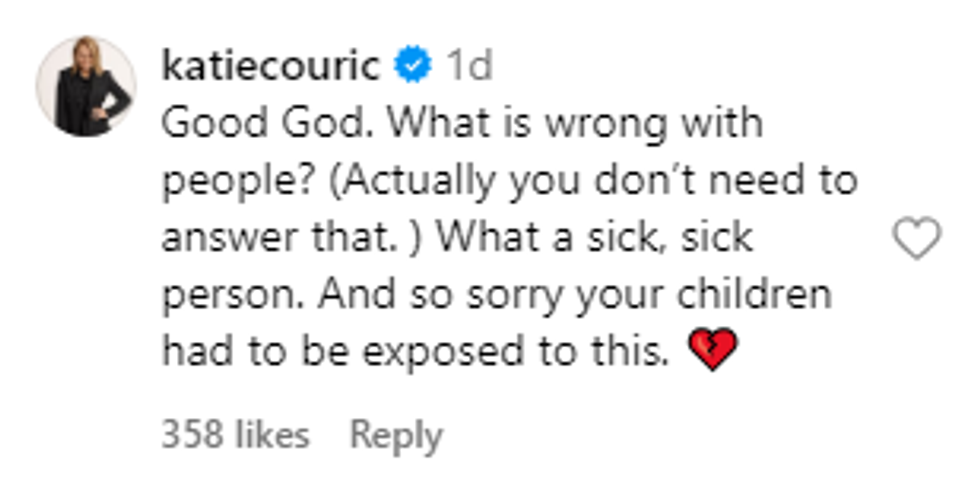Click the avatar of woman in black blazer
The width and height of the screenshot is (980, 492).
click(85, 86)
